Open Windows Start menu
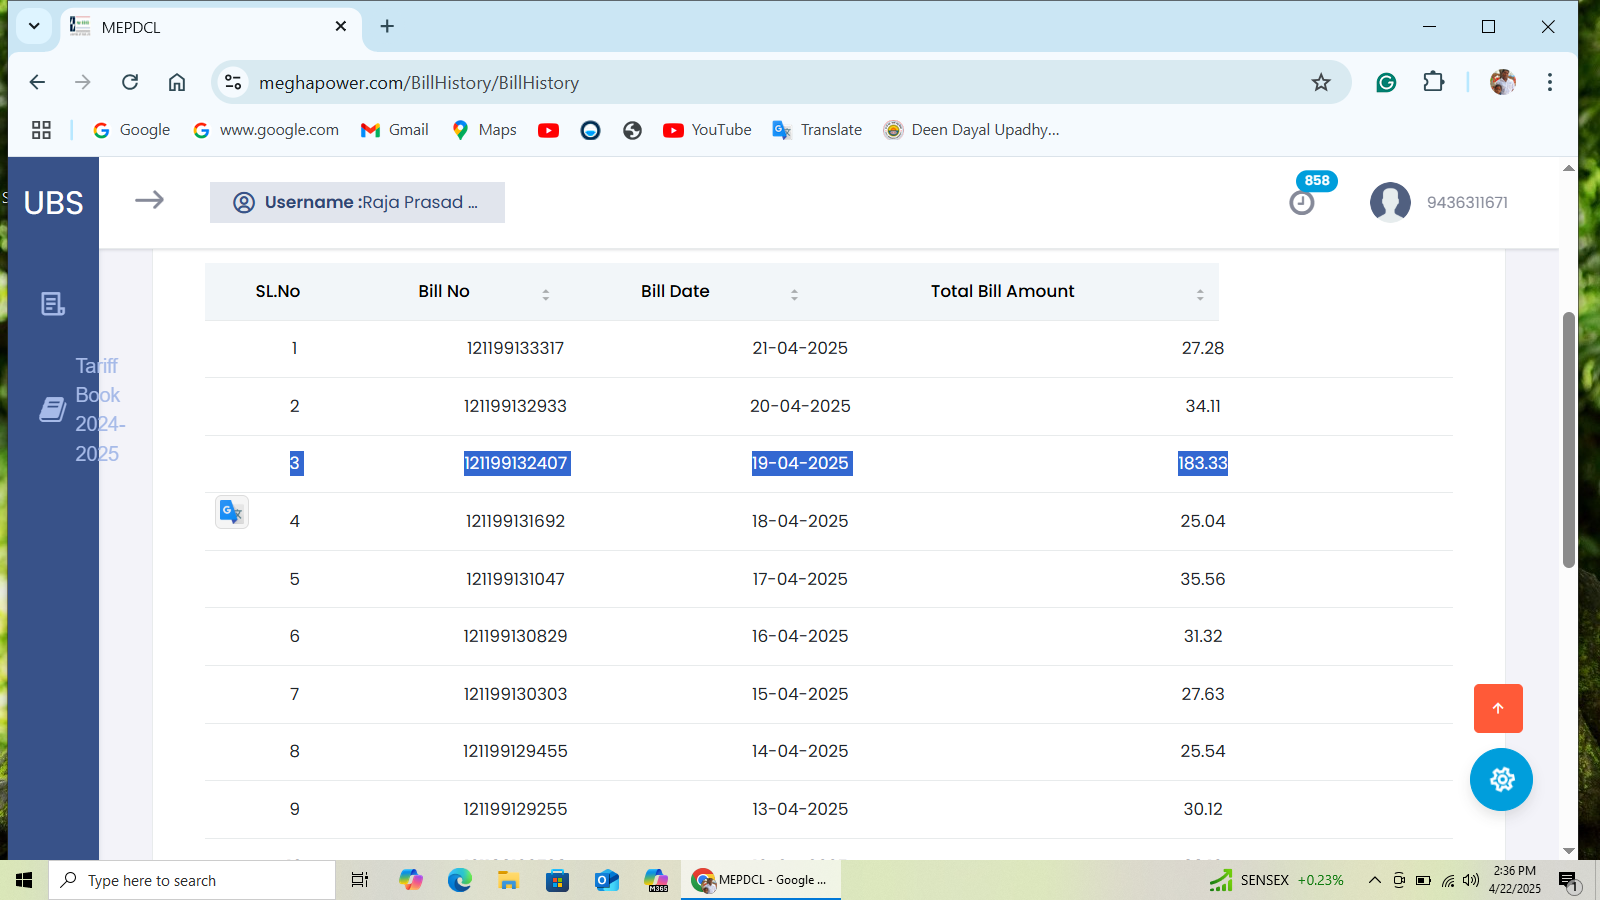Screen dimensions: 1600x900 tap(24, 880)
